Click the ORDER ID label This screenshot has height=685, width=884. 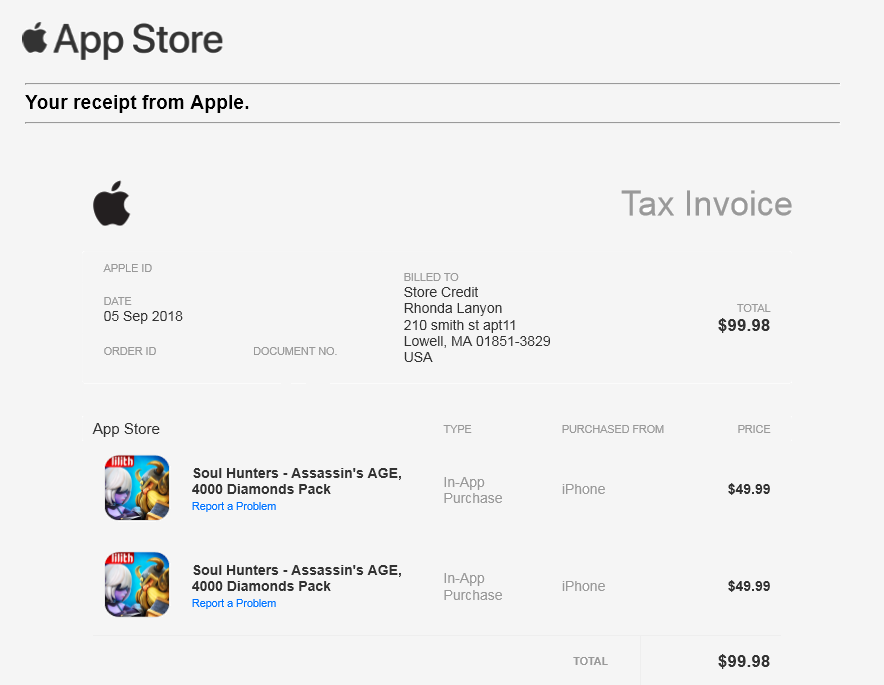coord(130,352)
